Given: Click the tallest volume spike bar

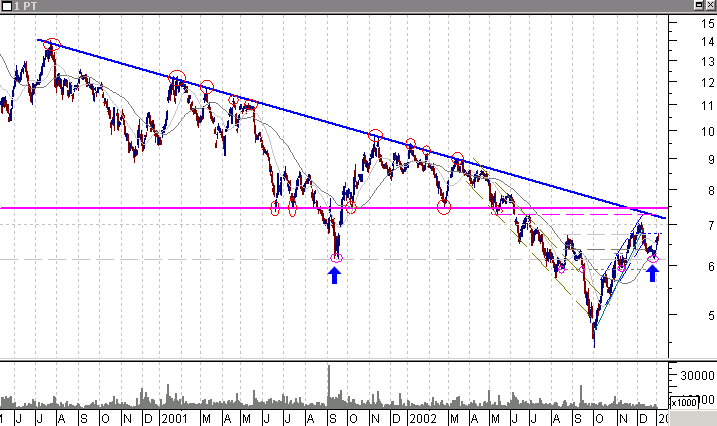Looking at the screenshot, I should pos(329,386).
